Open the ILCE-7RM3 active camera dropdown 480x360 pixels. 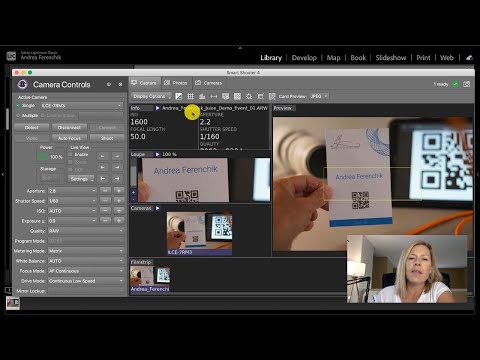(82, 105)
